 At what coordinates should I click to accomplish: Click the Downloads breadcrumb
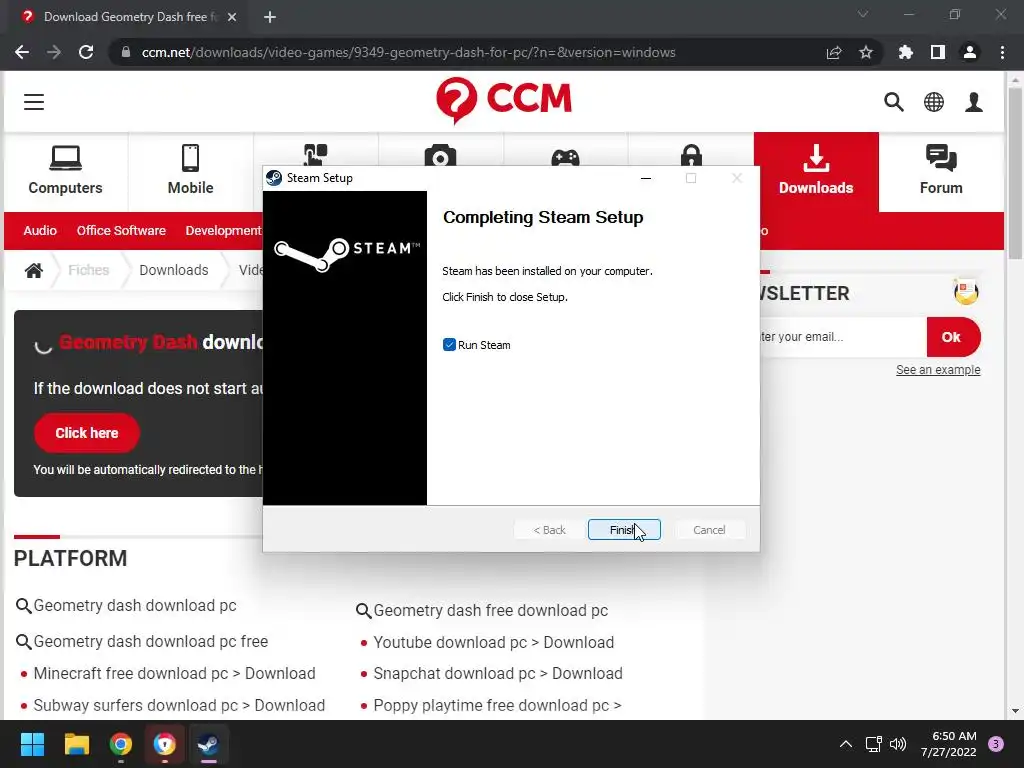coord(174,270)
